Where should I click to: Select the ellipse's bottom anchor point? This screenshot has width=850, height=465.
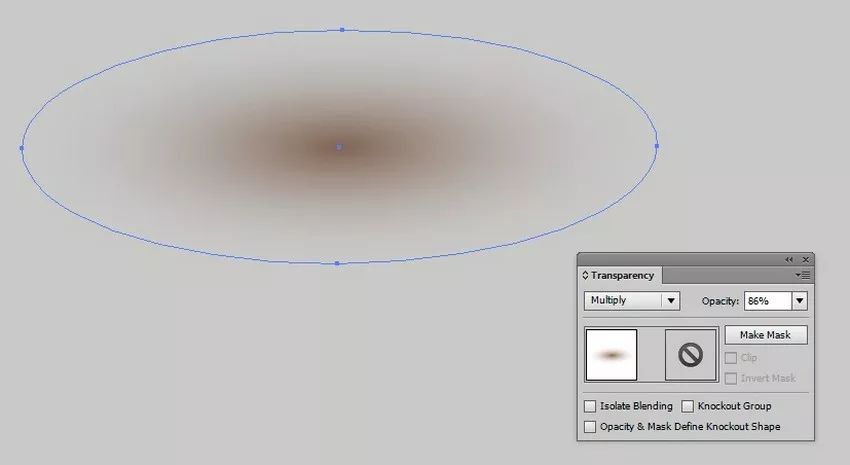pos(337,263)
